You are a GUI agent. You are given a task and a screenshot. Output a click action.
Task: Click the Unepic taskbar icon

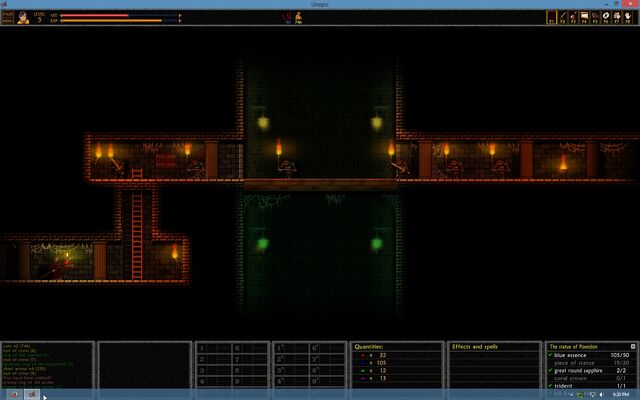click(32, 394)
